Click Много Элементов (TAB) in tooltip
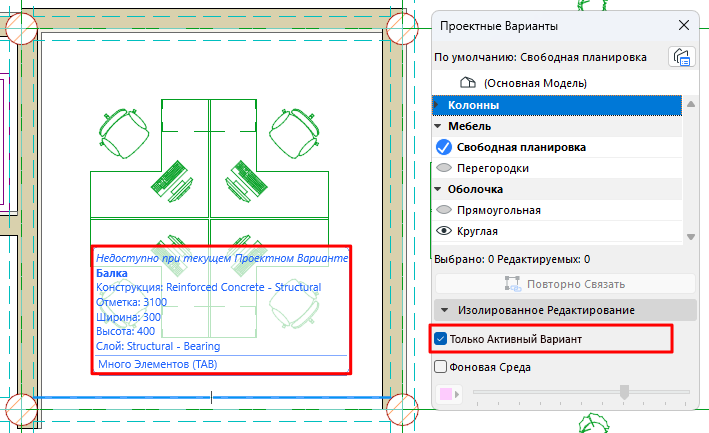 (157, 364)
